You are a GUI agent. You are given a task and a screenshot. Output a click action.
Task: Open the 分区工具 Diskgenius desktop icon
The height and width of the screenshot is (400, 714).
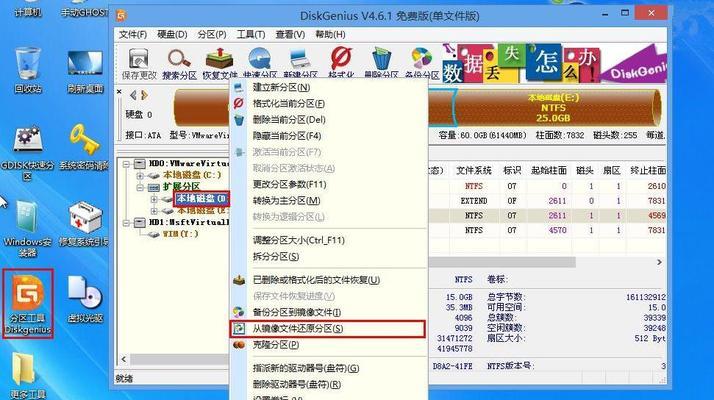(28, 303)
